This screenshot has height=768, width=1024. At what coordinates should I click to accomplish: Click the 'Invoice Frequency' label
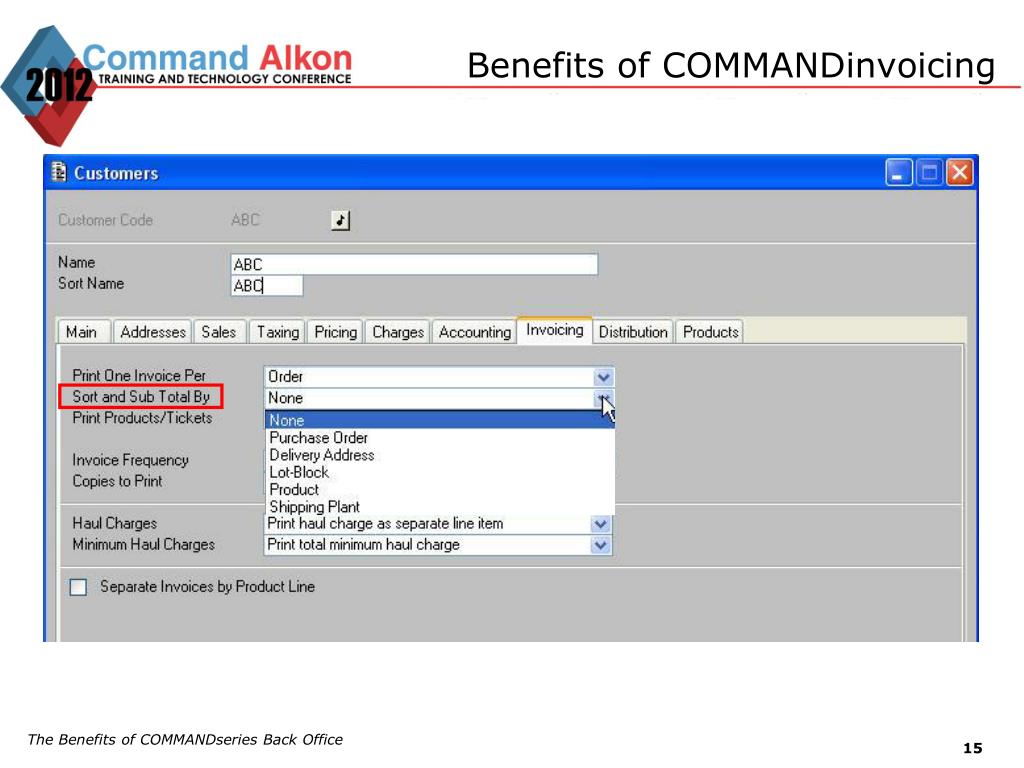(x=131, y=460)
